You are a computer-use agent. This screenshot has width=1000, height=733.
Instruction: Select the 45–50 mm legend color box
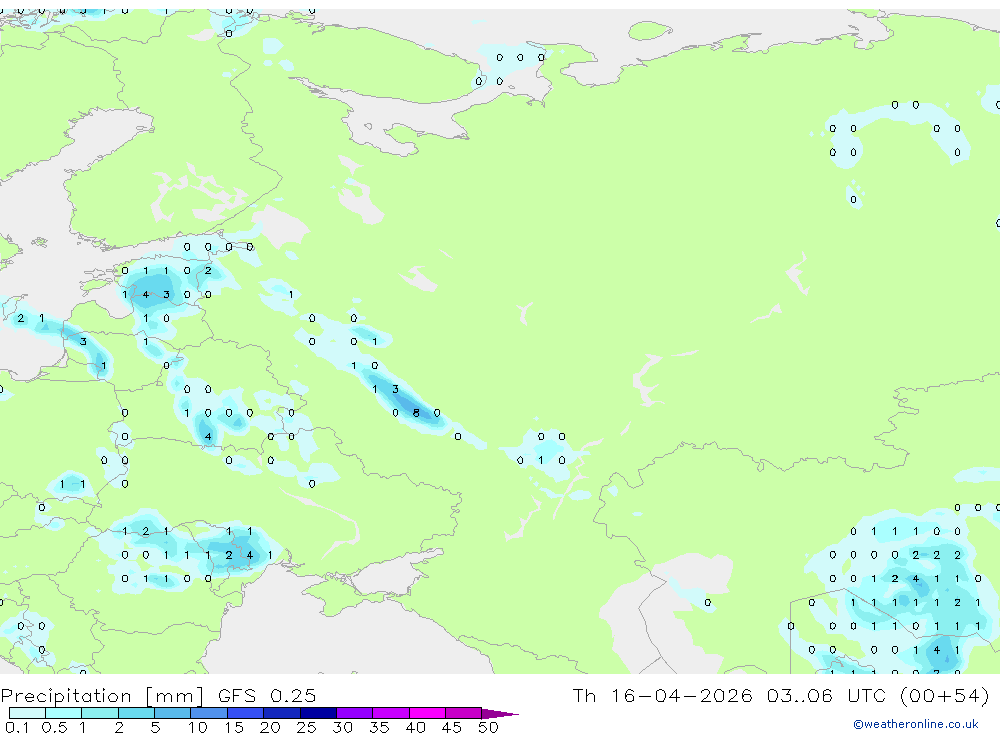(x=464, y=713)
